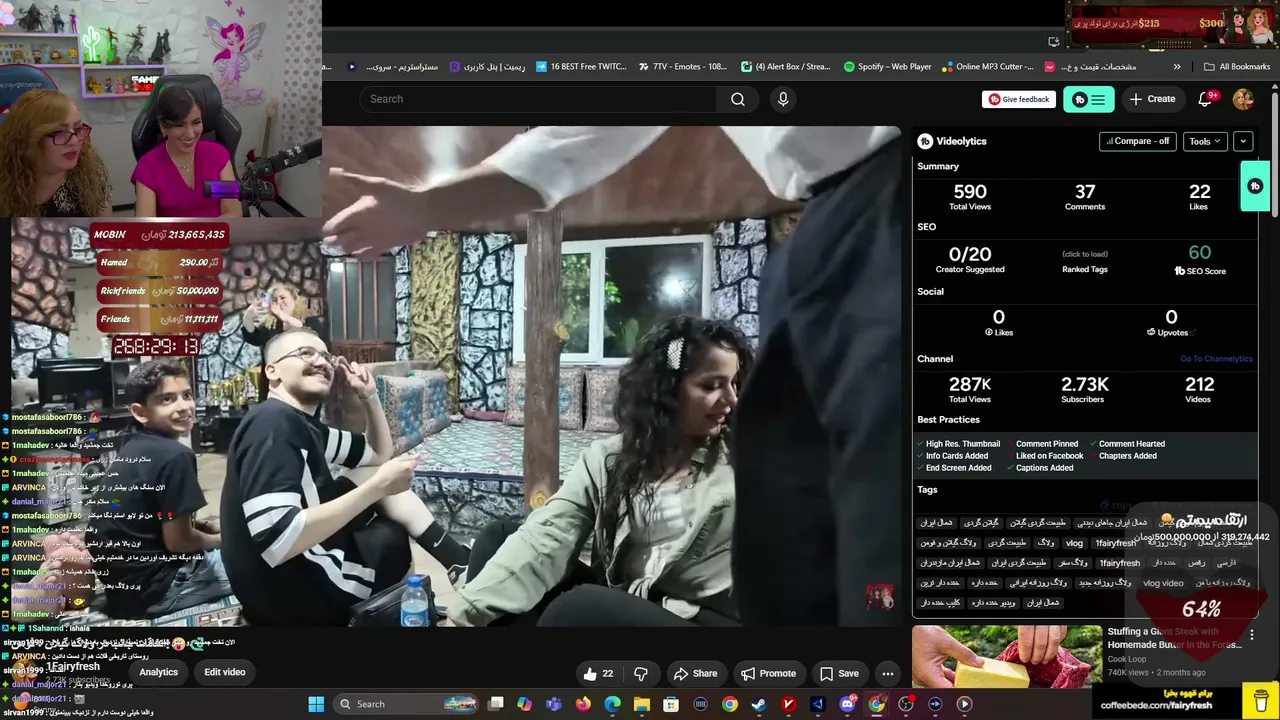Viewport: 1280px width, 720px height.
Task: Click the Promote button
Action: point(768,673)
